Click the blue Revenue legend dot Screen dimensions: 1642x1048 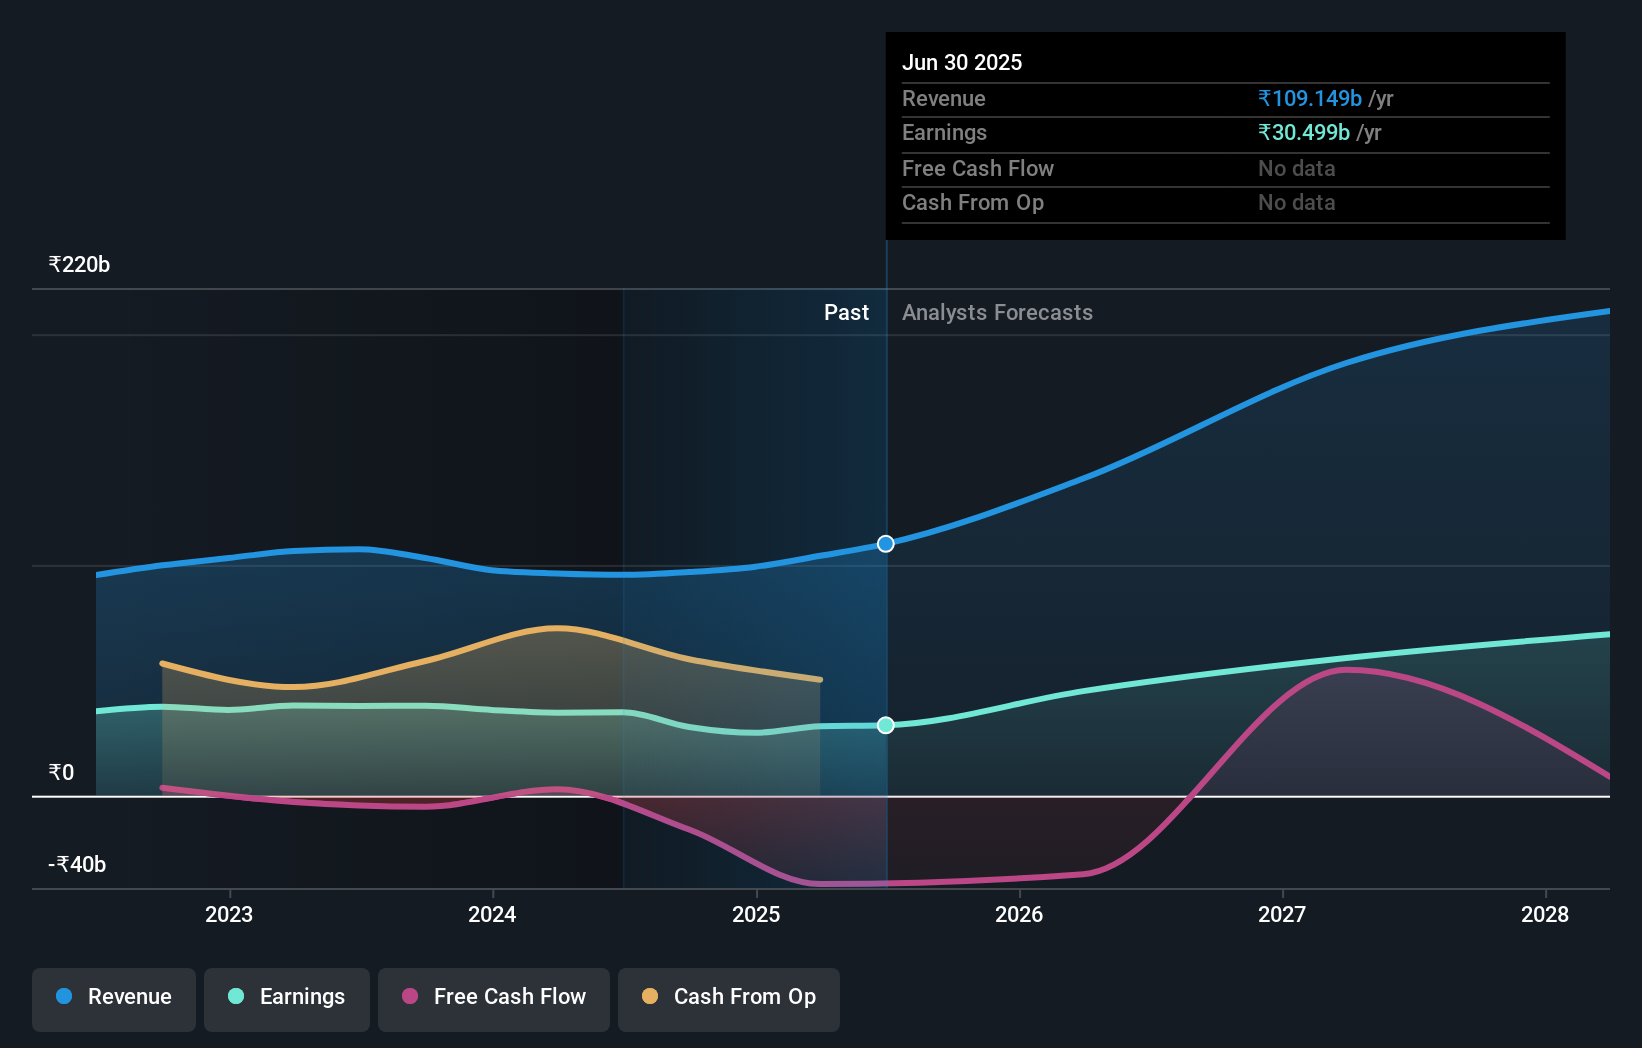[63, 997]
